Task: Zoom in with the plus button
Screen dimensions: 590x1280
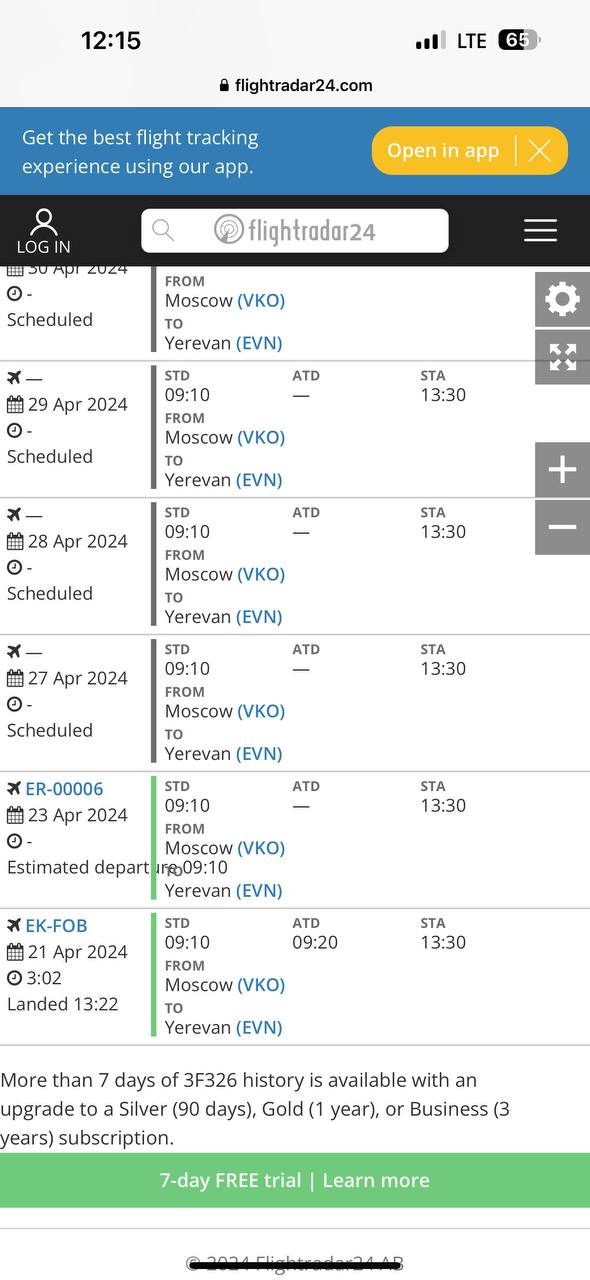Action: (x=562, y=470)
